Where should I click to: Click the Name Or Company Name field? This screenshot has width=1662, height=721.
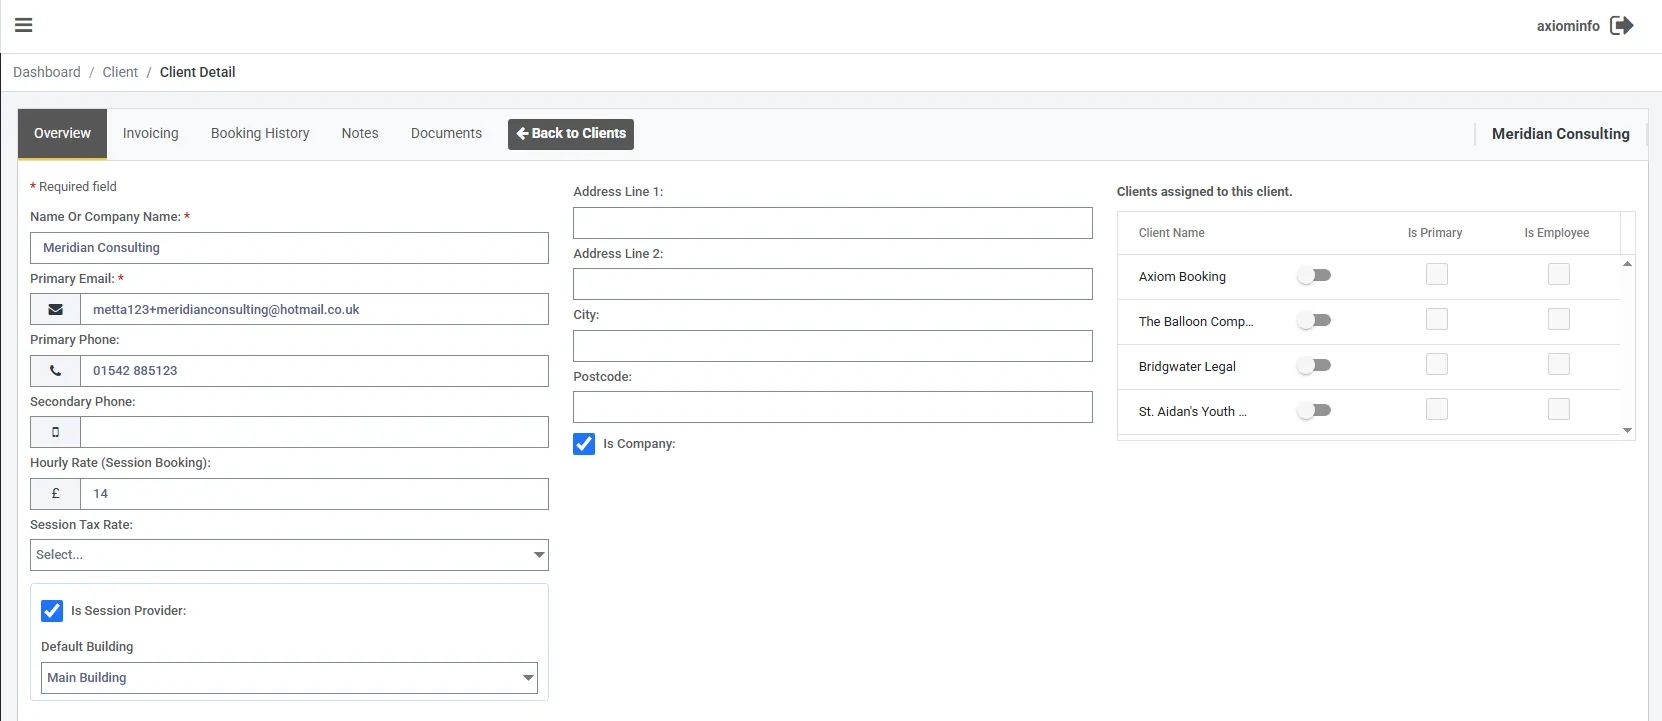pyautogui.click(x=289, y=248)
